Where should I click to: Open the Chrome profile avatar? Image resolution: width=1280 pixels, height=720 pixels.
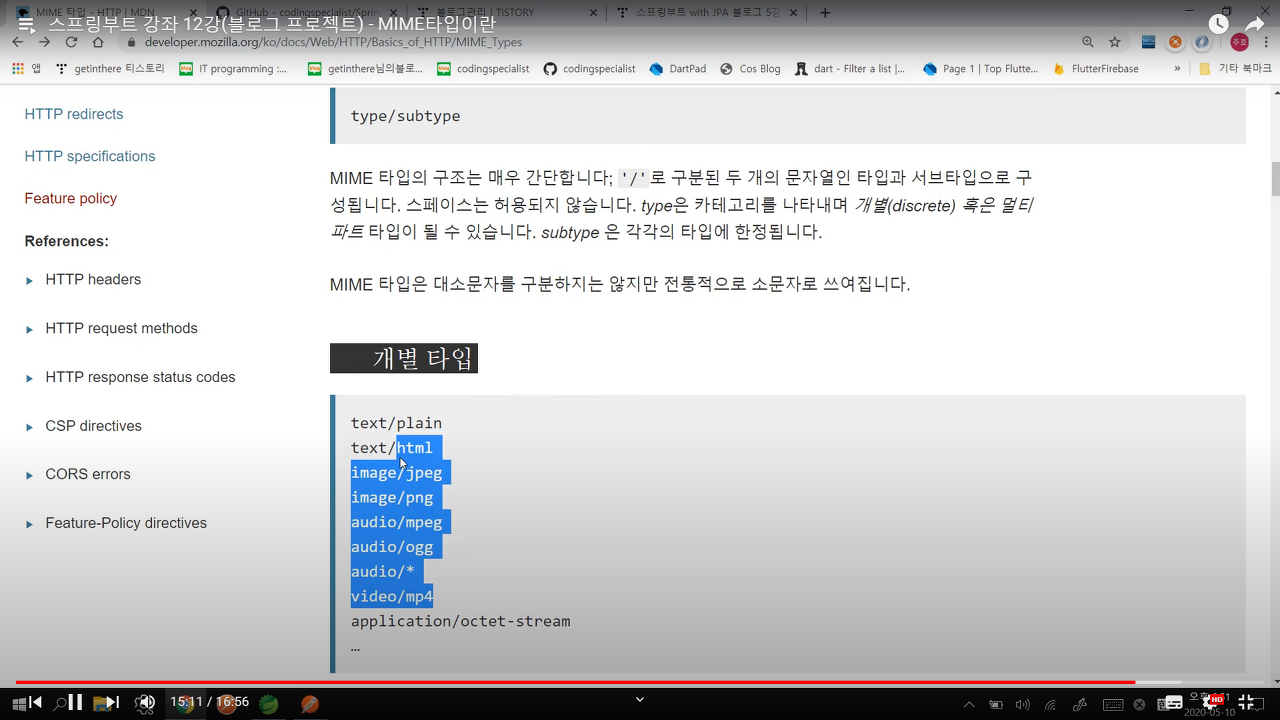click(1240, 42)
